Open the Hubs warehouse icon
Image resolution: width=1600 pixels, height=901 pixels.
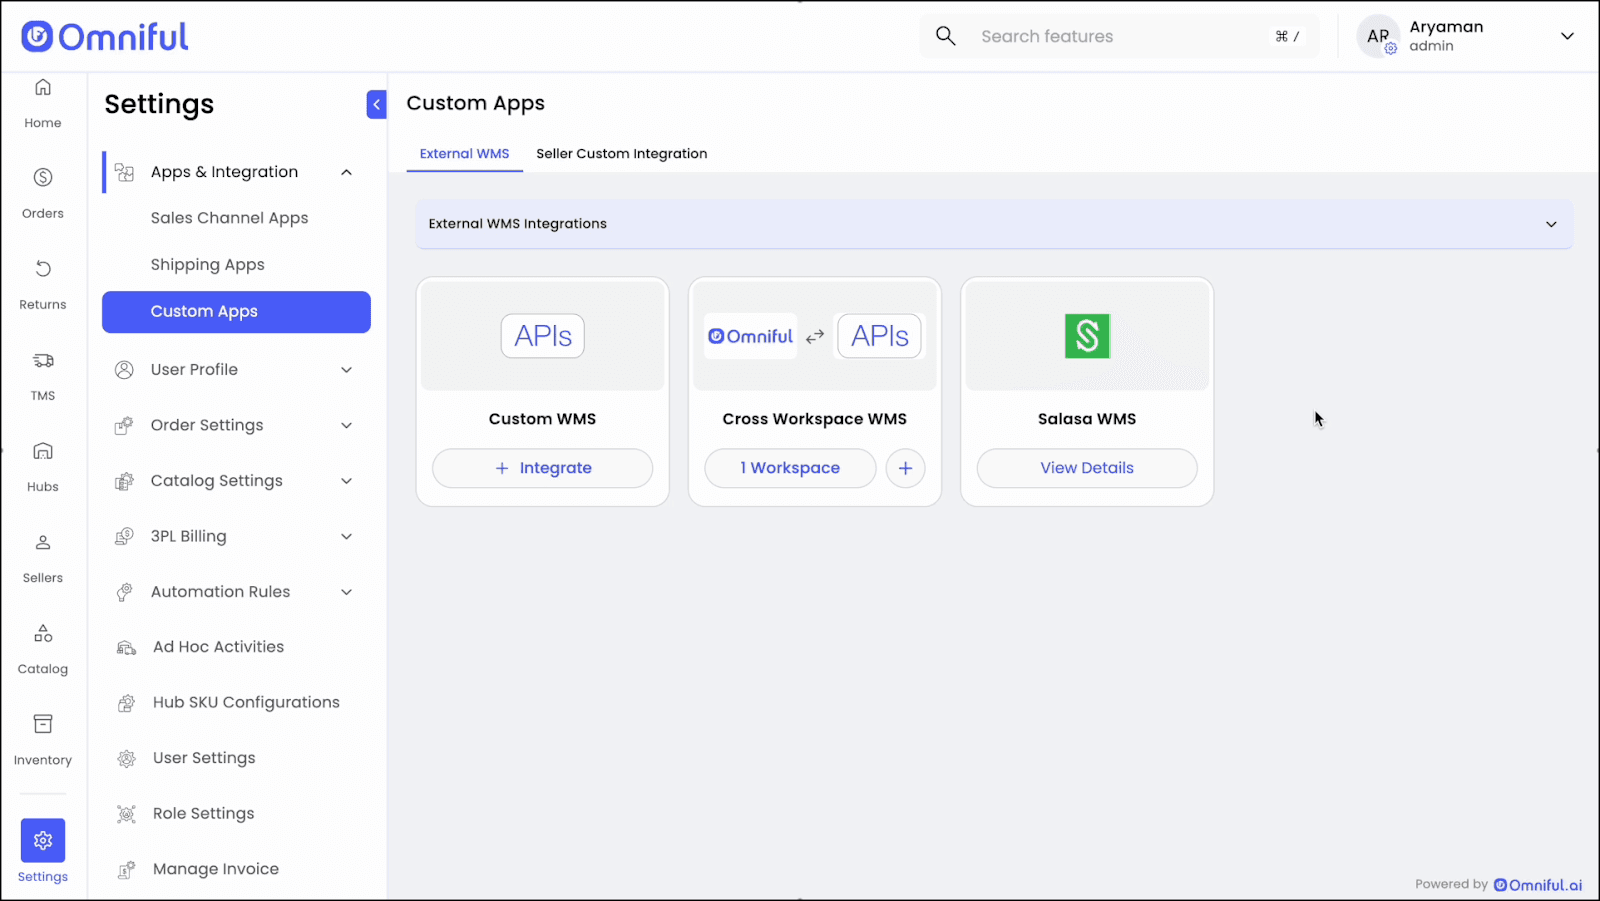[43, 452]
